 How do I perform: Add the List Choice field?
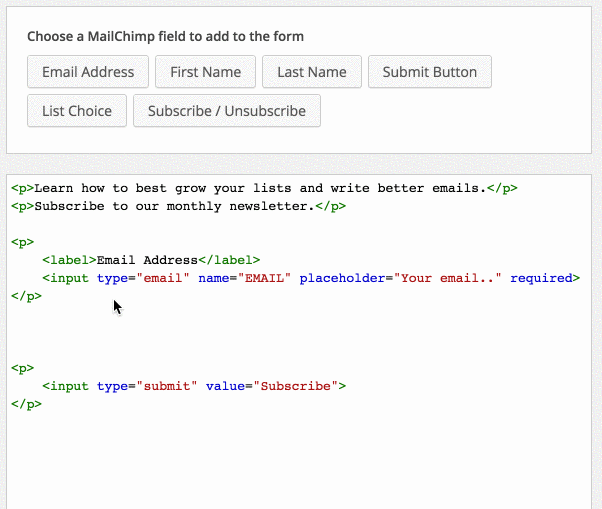tap(77, 111)
